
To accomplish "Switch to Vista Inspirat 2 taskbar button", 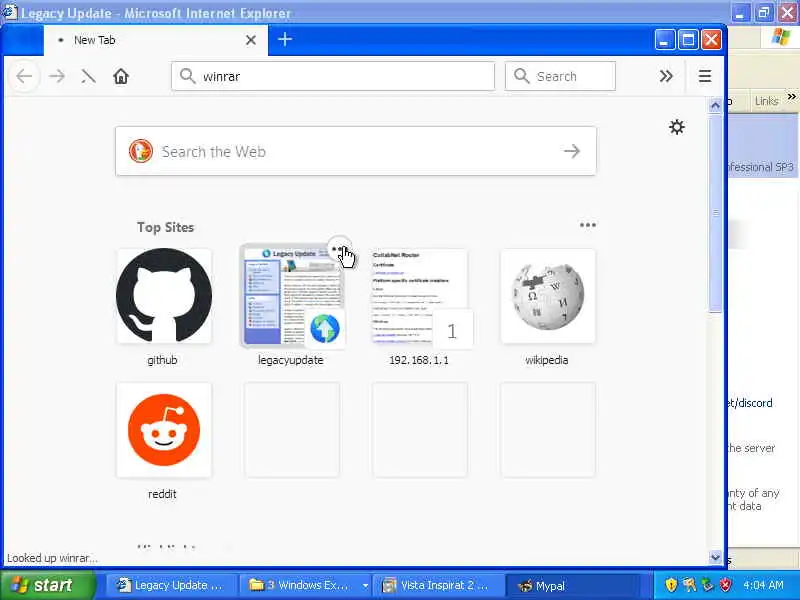I will tap(437, 585).
